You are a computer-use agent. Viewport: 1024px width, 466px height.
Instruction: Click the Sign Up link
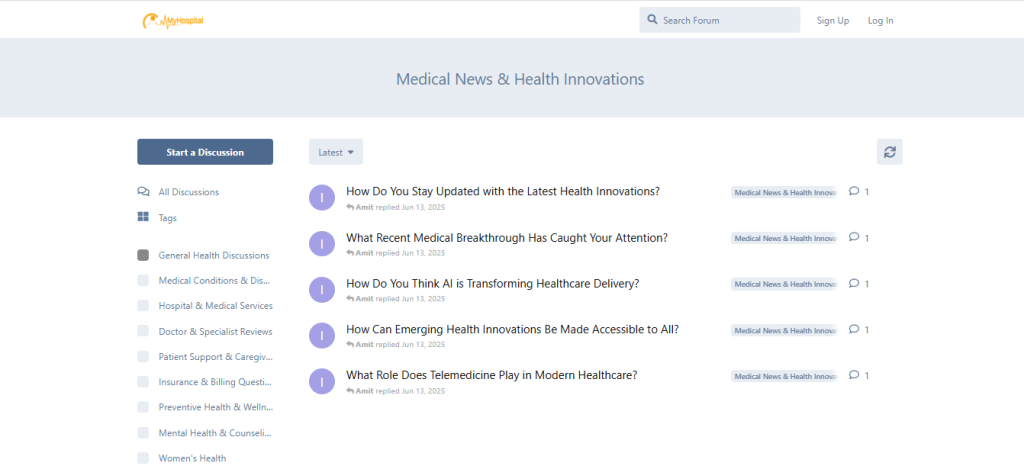point(832,20)
